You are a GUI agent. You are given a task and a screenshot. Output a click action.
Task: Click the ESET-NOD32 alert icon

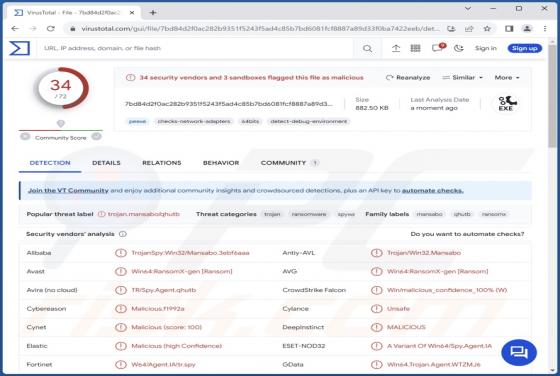[x=376, y=346]
